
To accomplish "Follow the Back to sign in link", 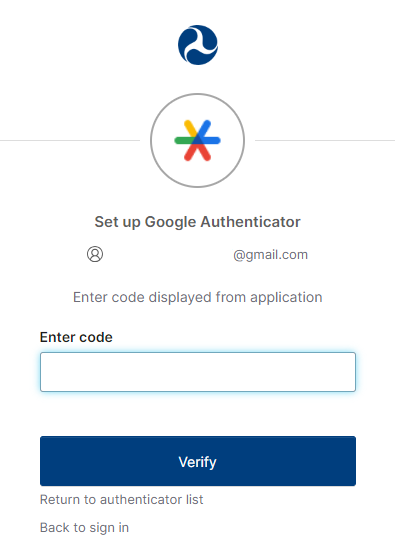I will 84,528.
